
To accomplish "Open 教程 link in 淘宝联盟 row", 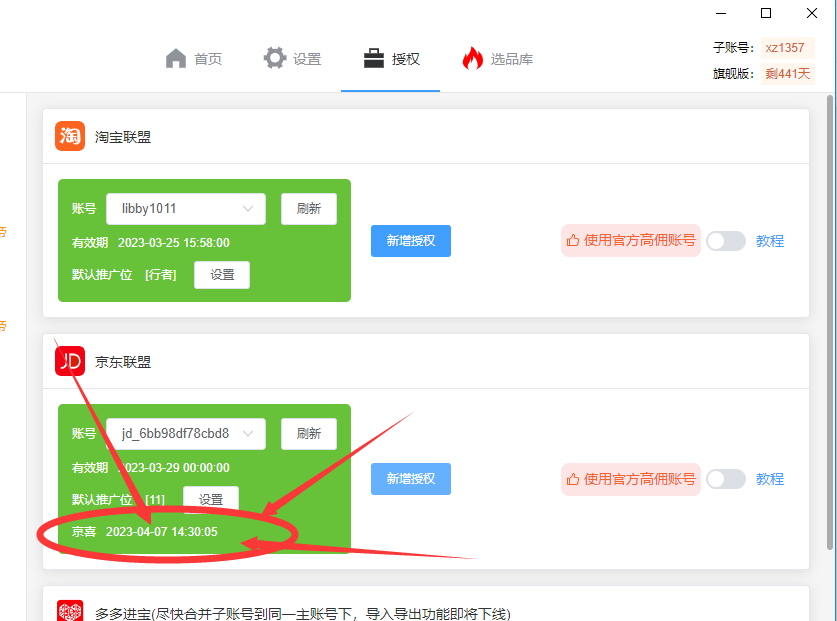I will click(770, 241).
